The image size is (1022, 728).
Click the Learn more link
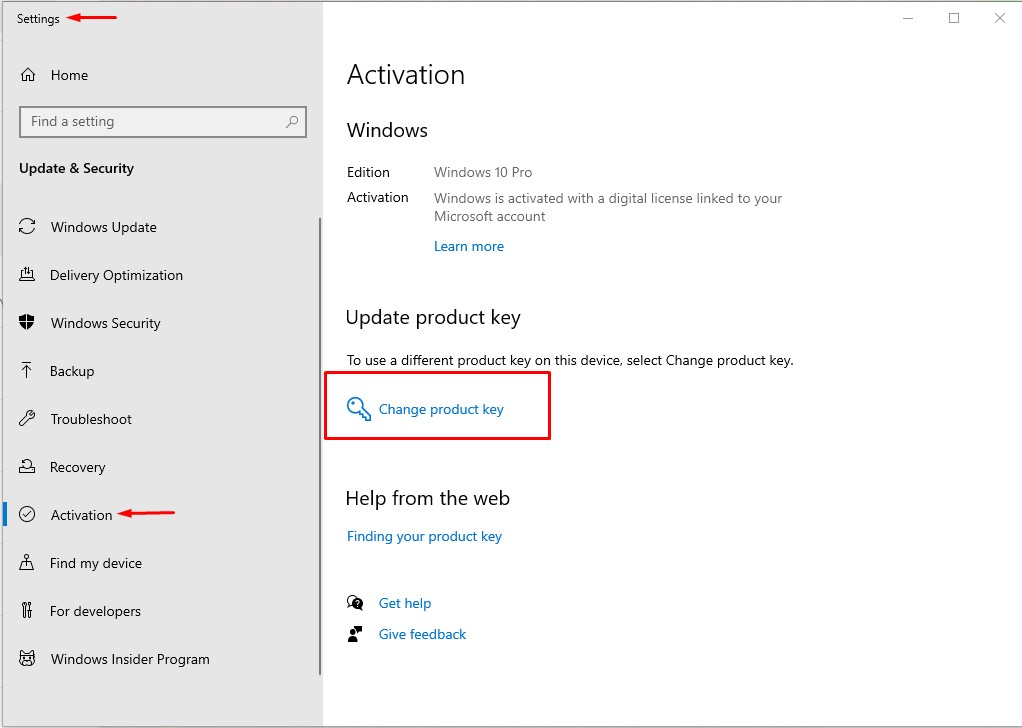click(469, 246)
